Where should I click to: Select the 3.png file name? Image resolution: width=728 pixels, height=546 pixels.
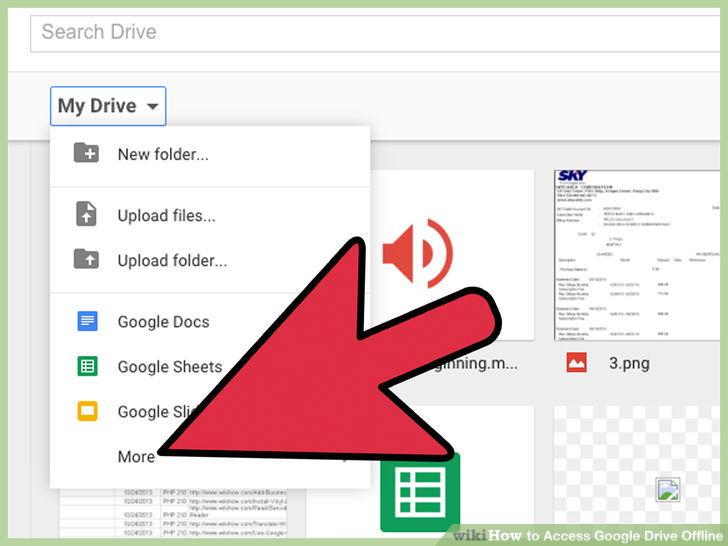point(629,364)
